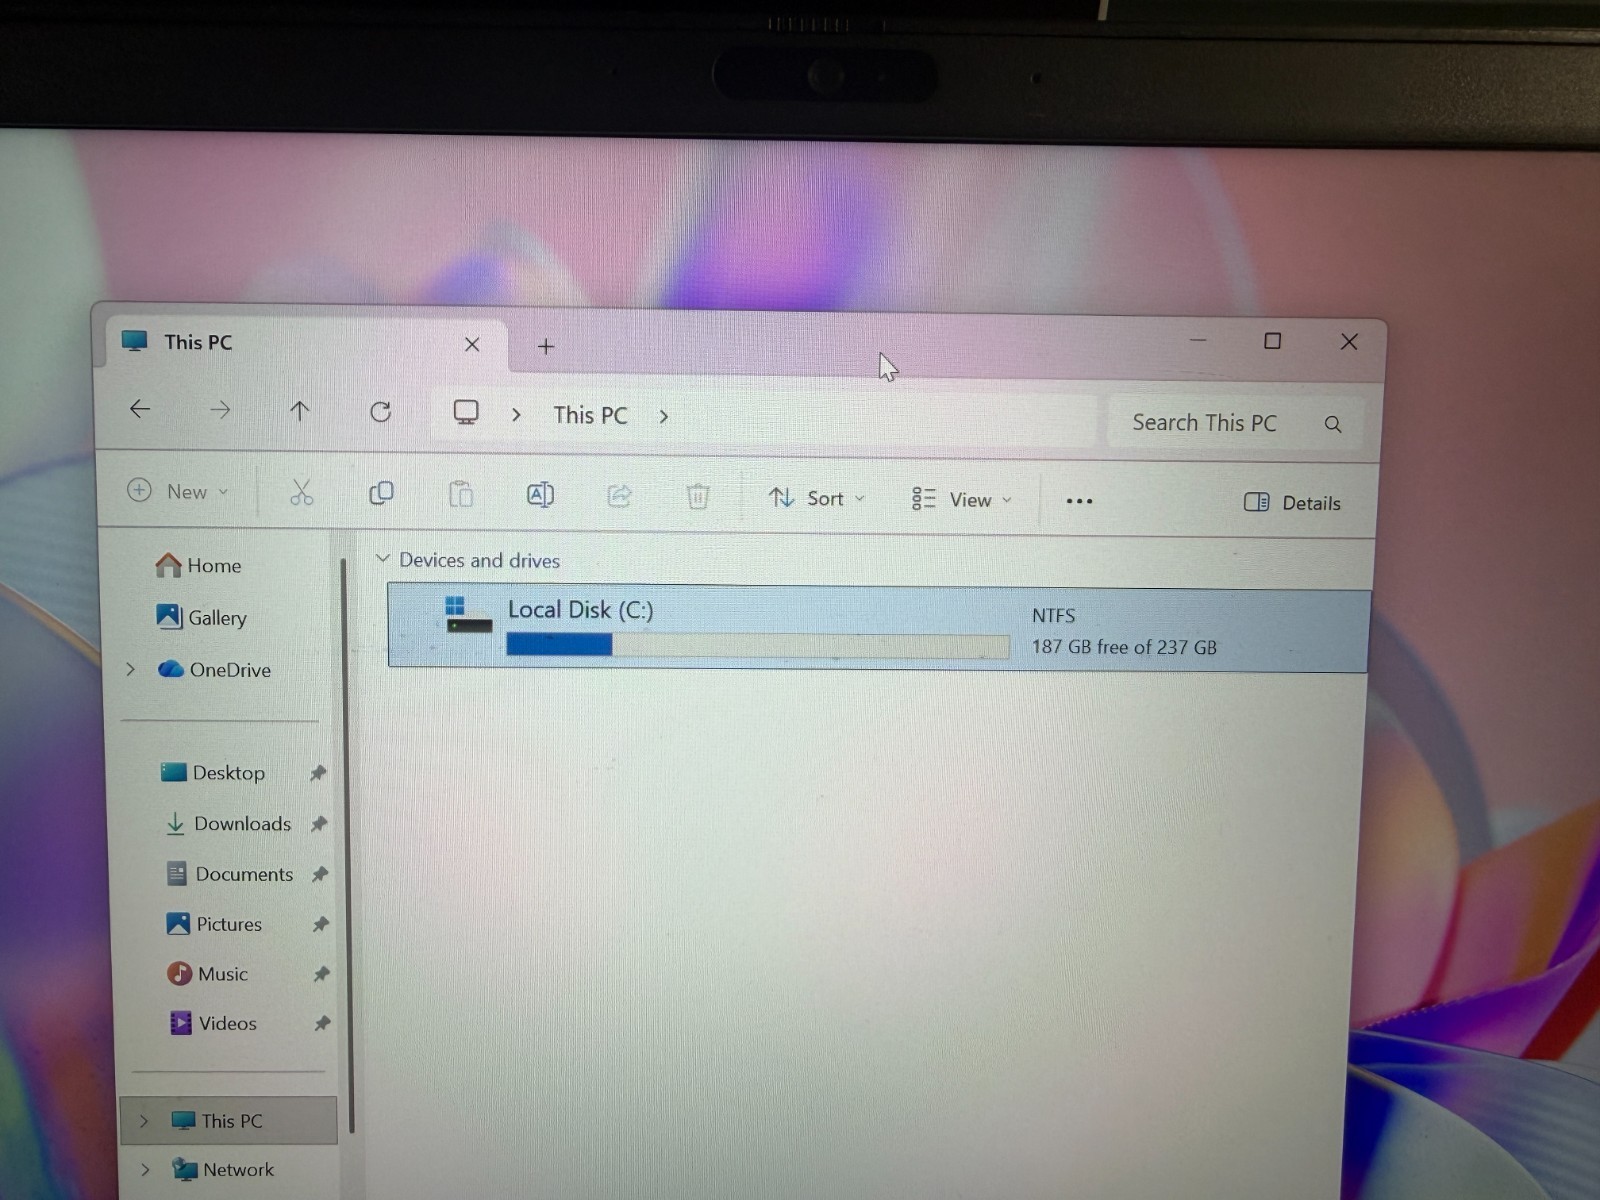The image size is (1600, 1200).
Task: Open the pinned Documents folder
Action: [x=229, y=873]
